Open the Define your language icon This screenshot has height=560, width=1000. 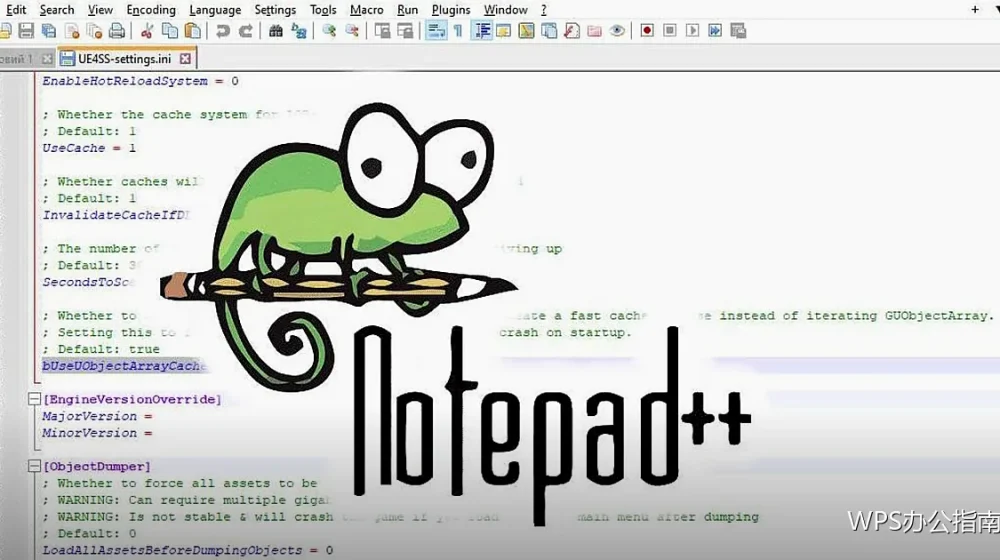(x=503, y=31)
